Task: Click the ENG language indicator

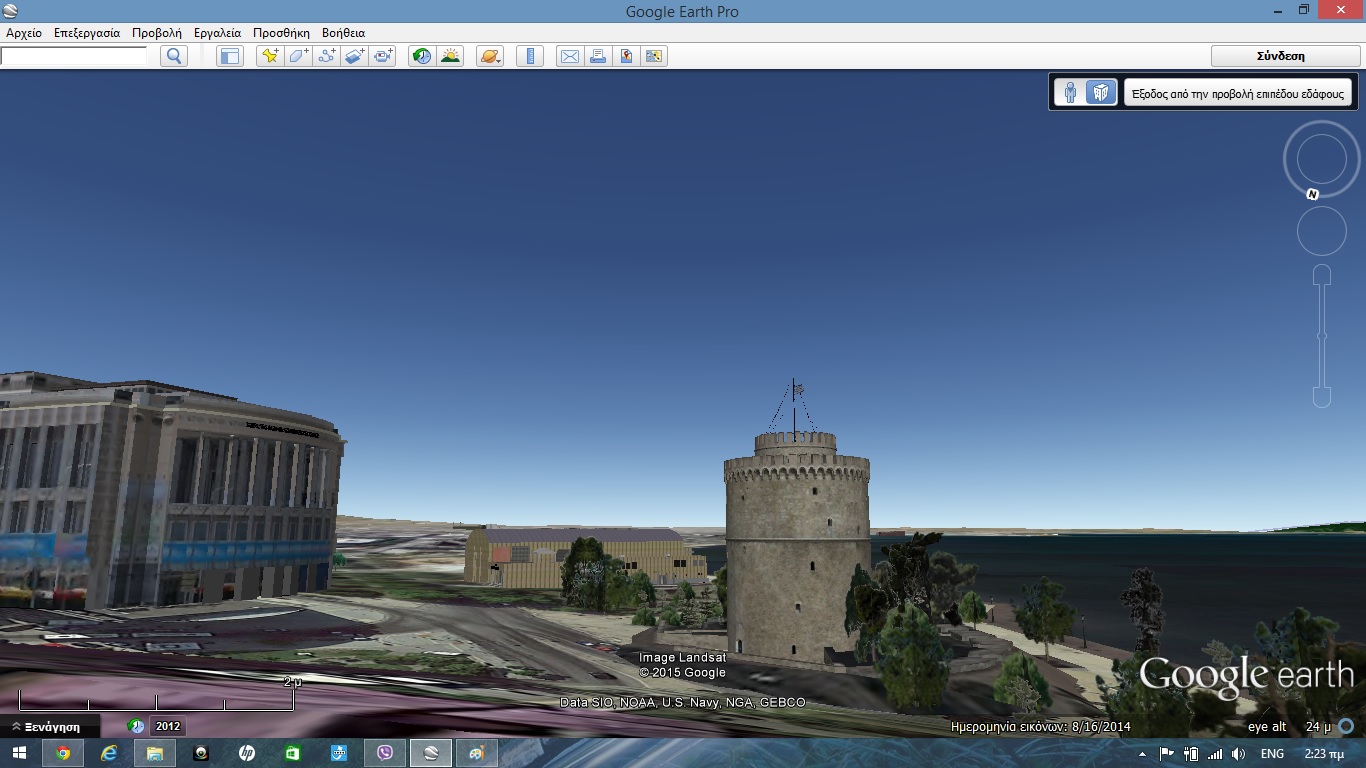Action: pos(1272,754)
